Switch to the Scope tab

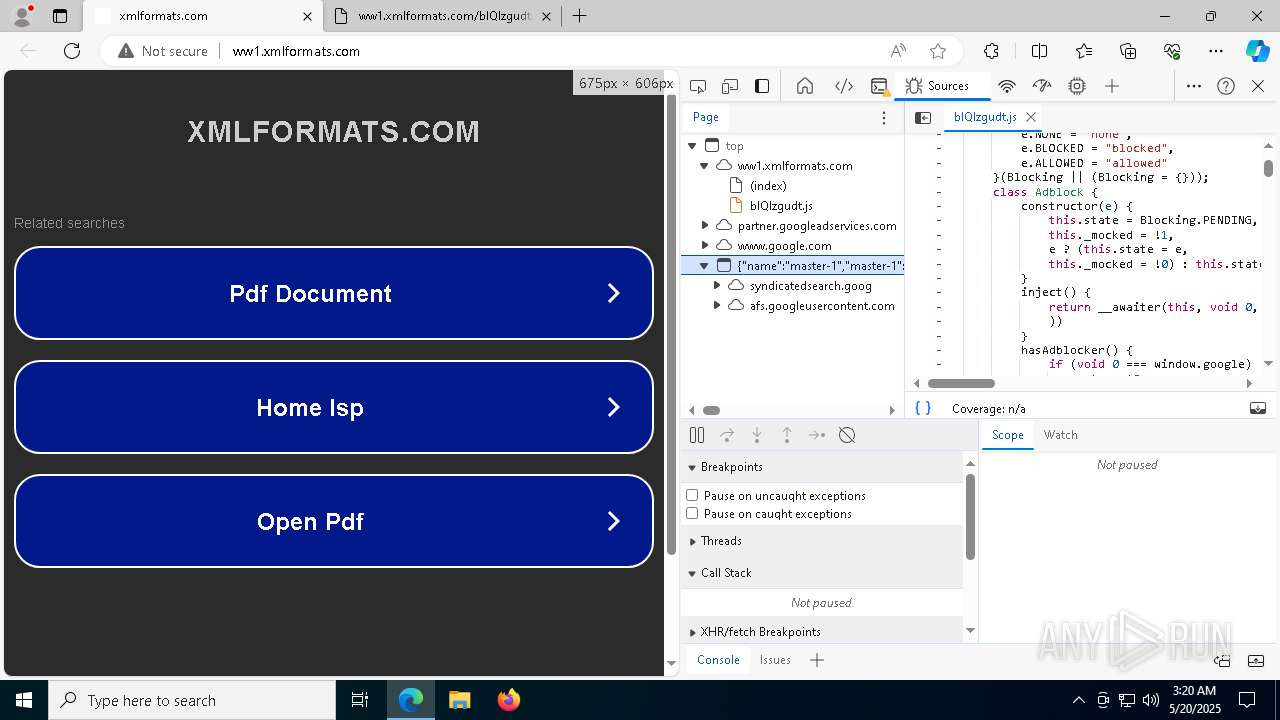coord(1007,435)
